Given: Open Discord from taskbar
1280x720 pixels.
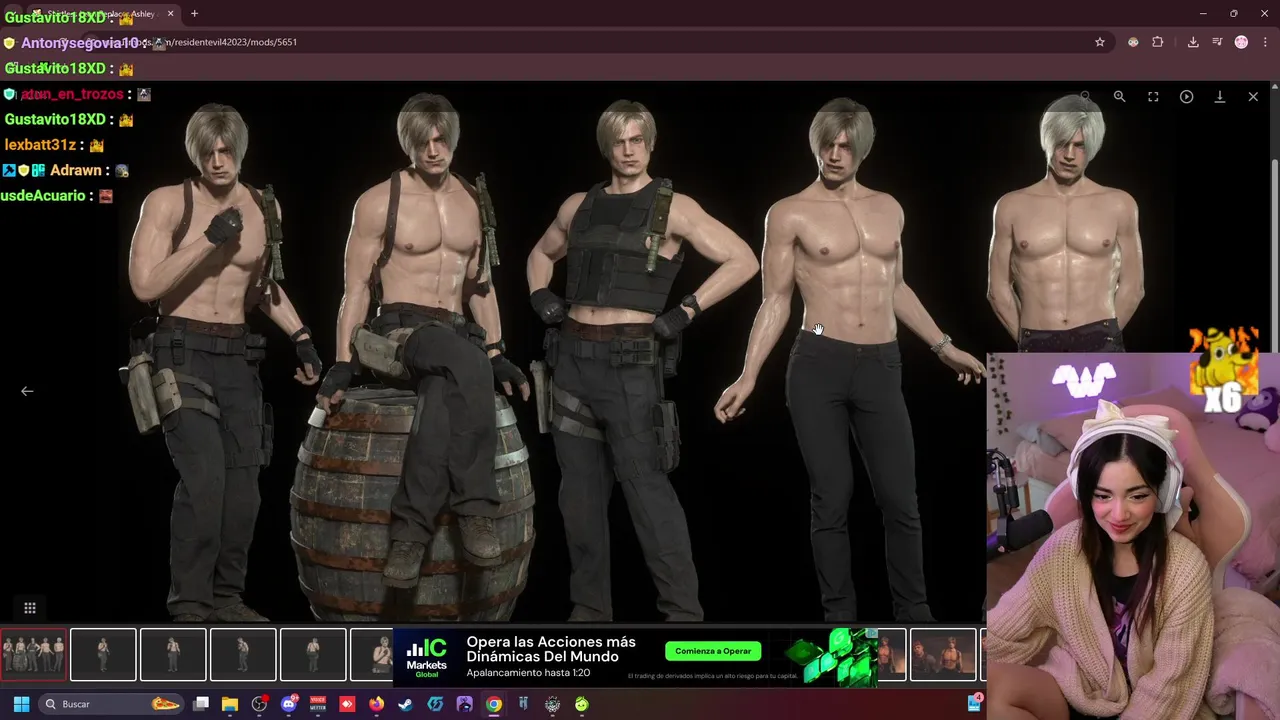Looking at the screenshot, I should (289, 704).
